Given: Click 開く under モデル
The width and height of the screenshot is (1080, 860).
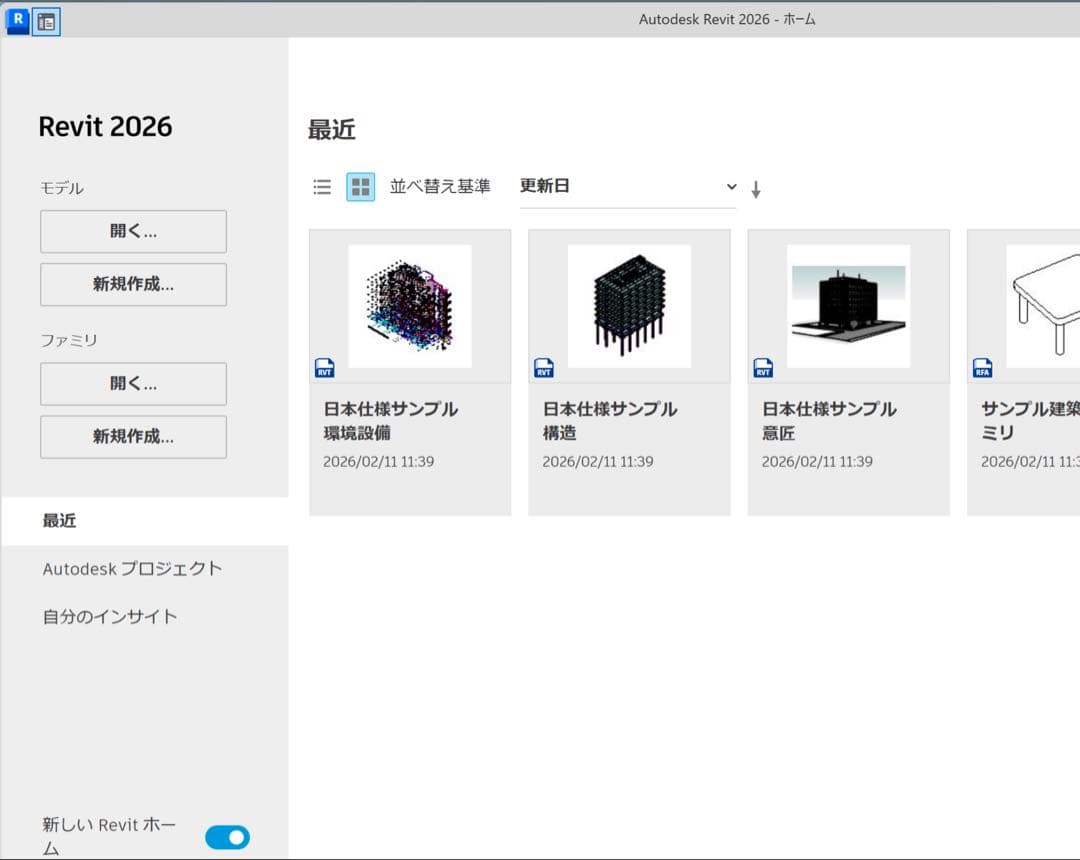Looking at the screenshot, I should [133, 231].
